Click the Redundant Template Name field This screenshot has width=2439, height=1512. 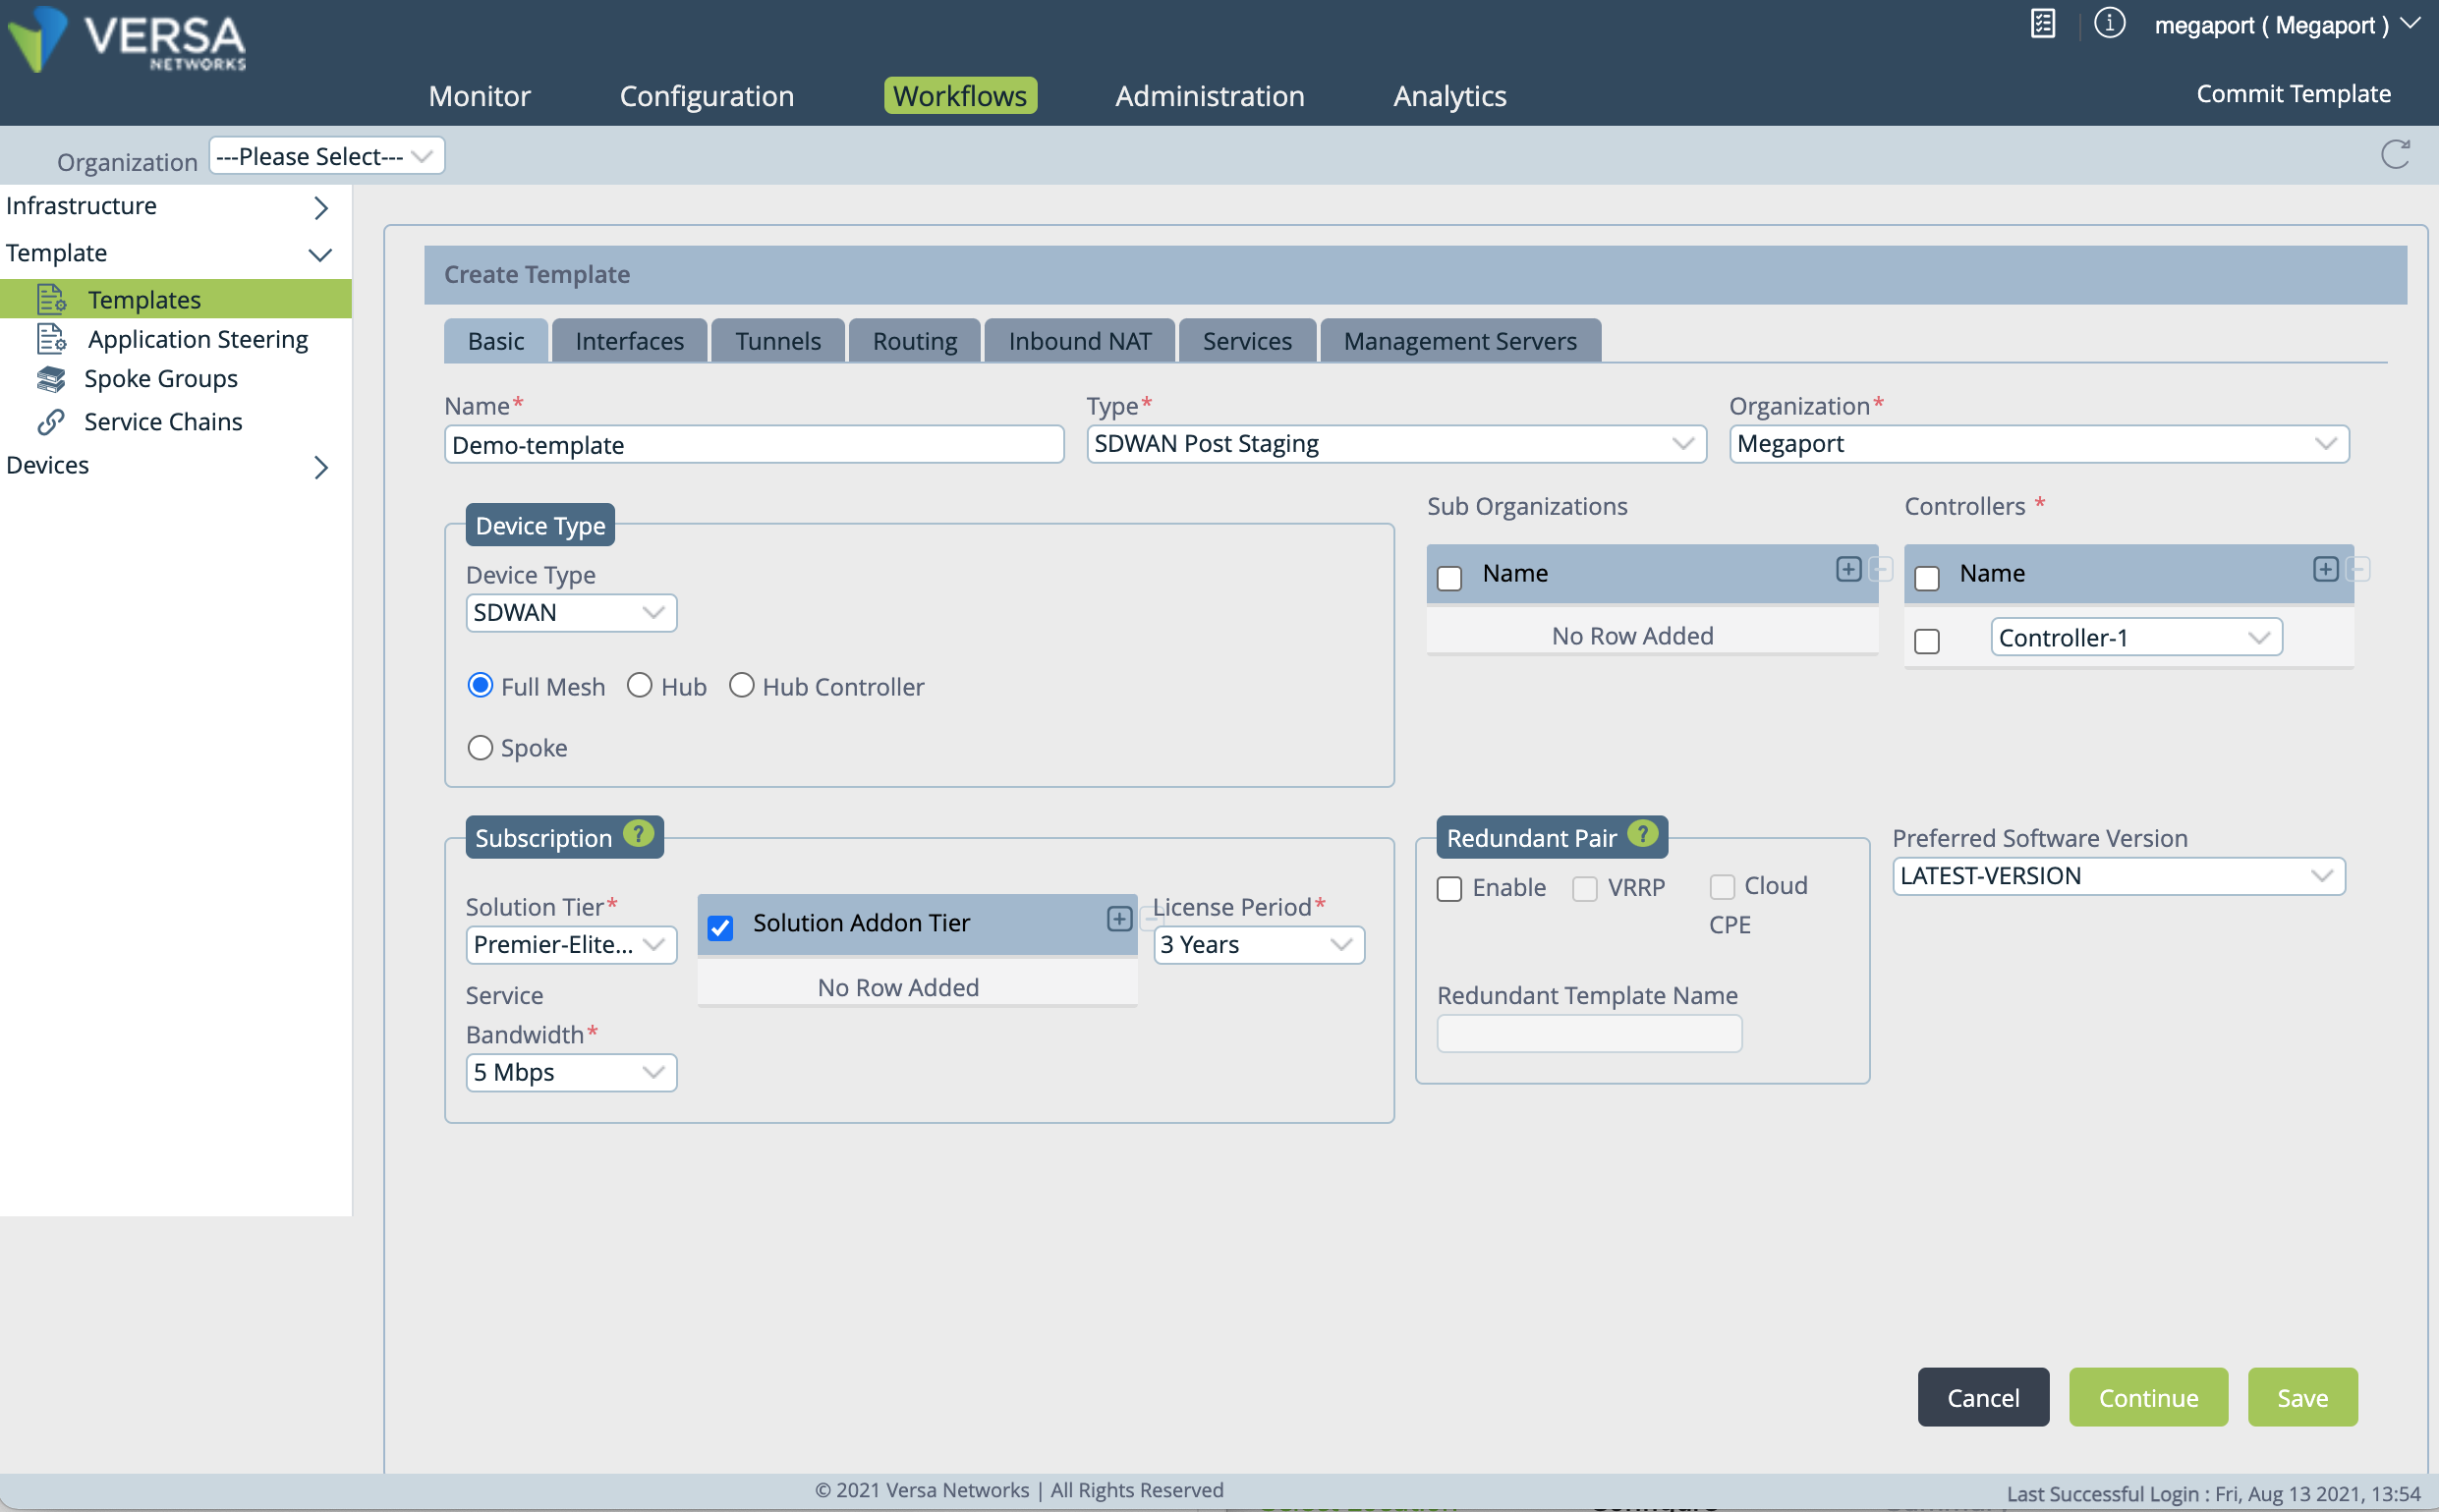click(1588, 1034)
